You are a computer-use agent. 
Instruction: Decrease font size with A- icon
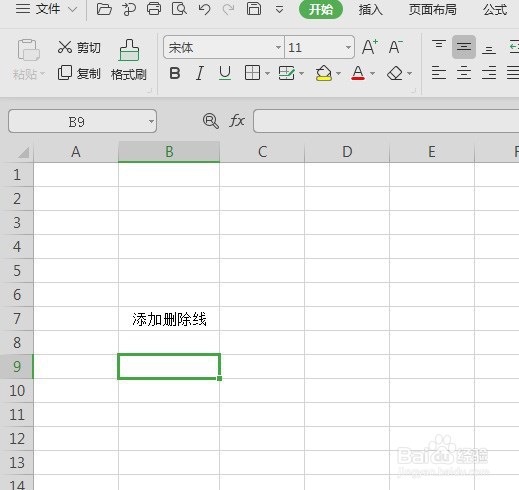click(x=396, y=47)
